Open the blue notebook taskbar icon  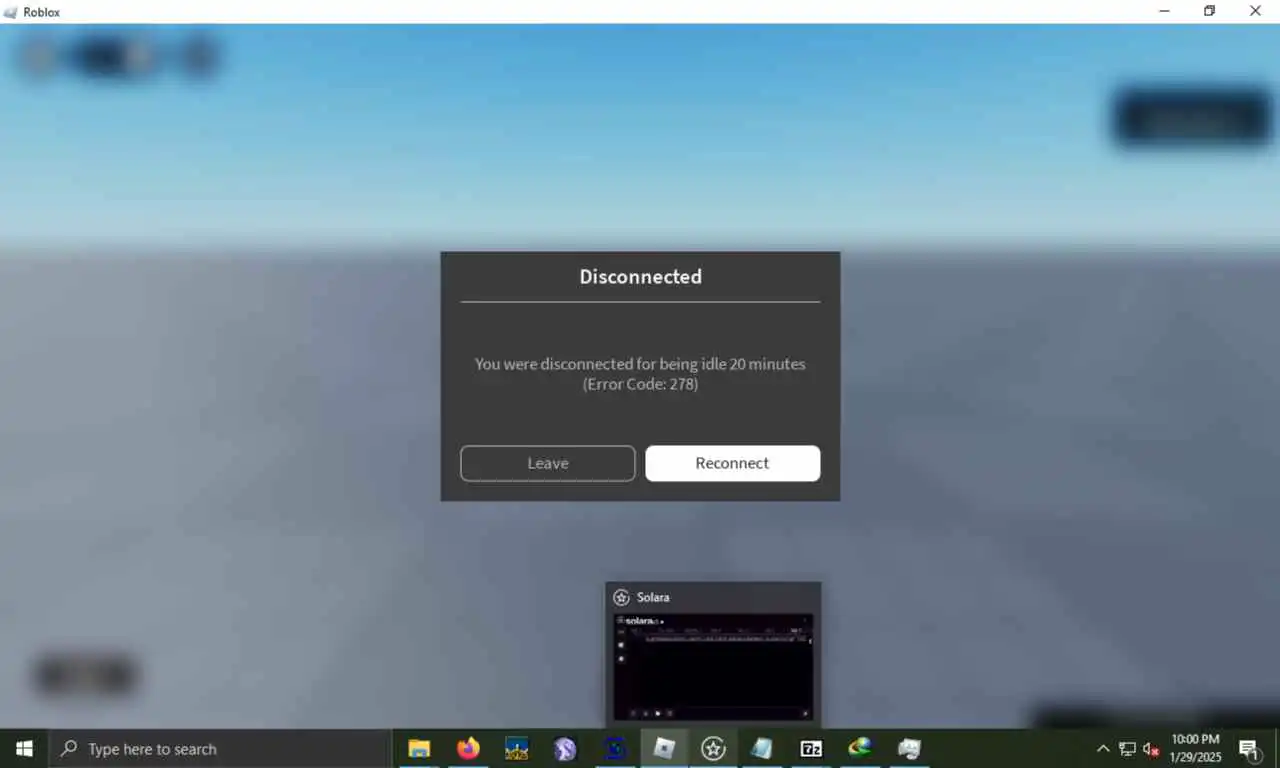(762, 749)
